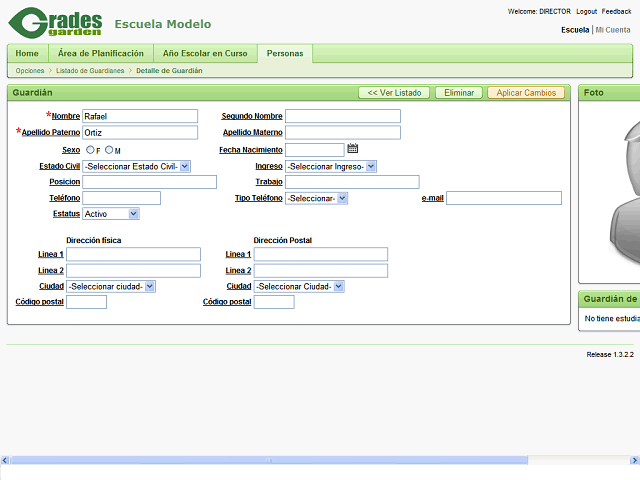This screenshot has height=480, width=640.
Task: Open the Listado de Guardianes breadcrumb
Action: pyautogui.click(x=90, y=71)
